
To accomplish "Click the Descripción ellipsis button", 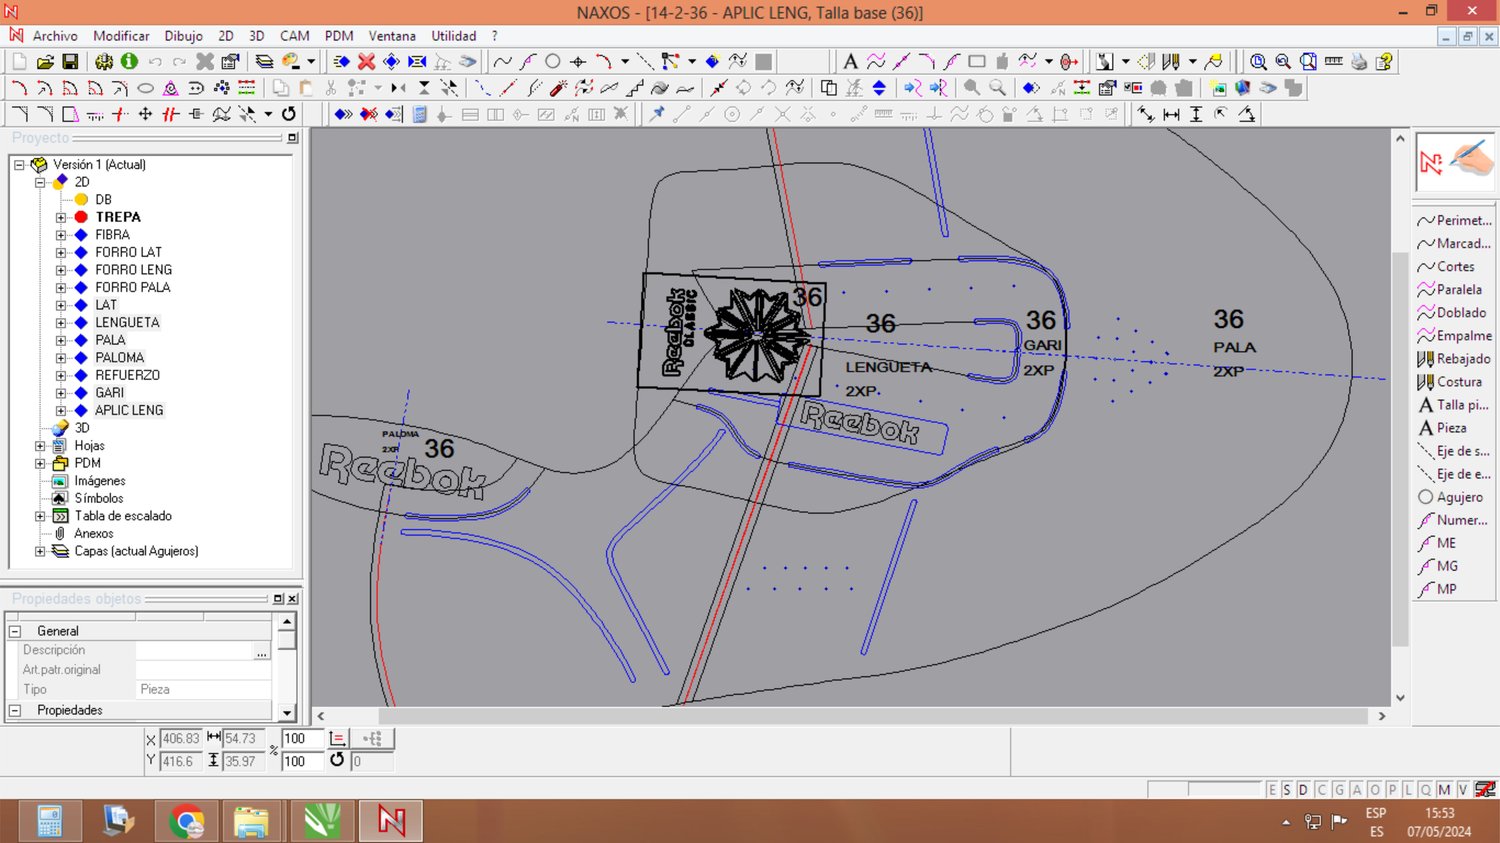I will tap(262, 651).
